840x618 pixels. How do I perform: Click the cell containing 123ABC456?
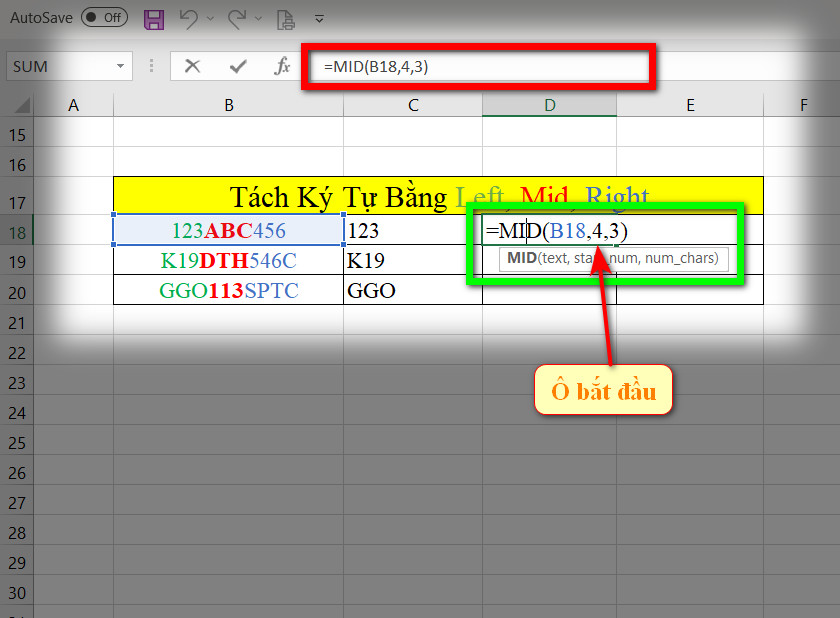point(229,230)
